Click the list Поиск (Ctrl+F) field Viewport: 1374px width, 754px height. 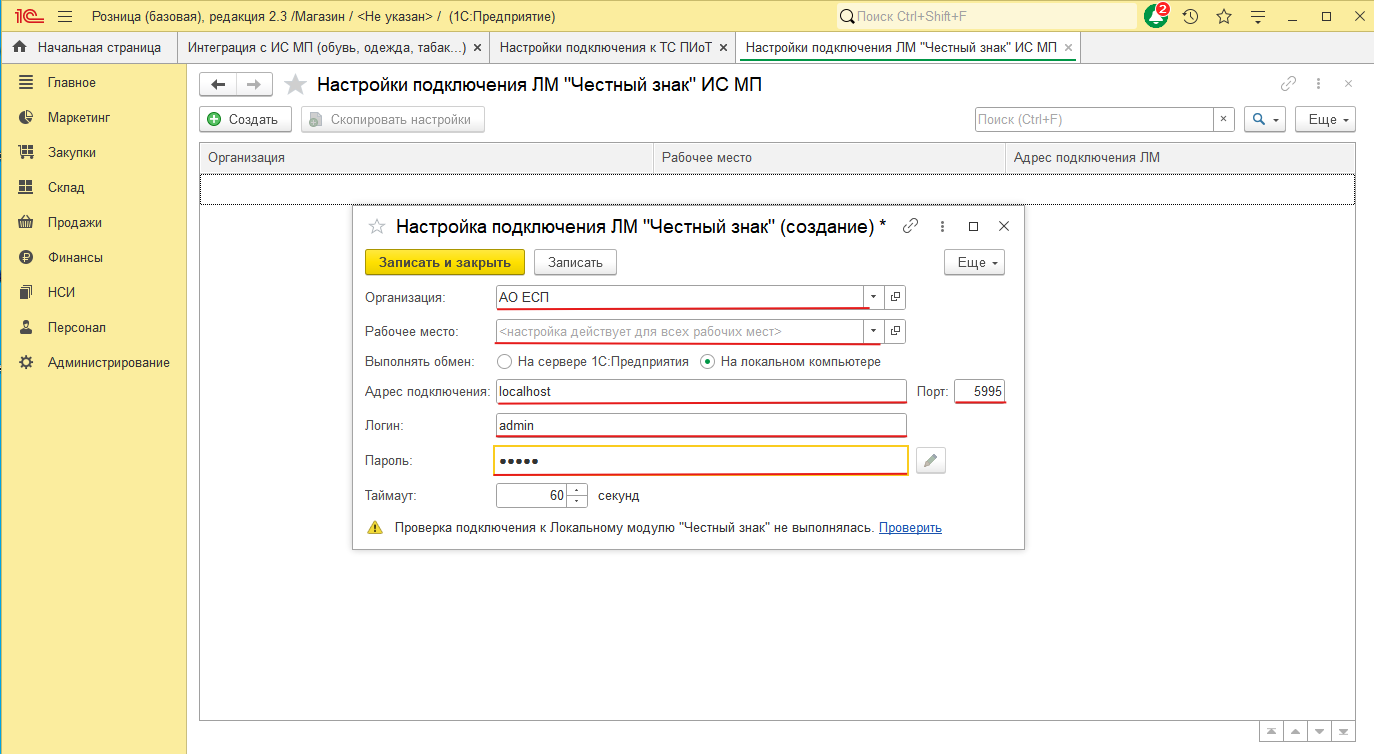tap(1094, 119)
